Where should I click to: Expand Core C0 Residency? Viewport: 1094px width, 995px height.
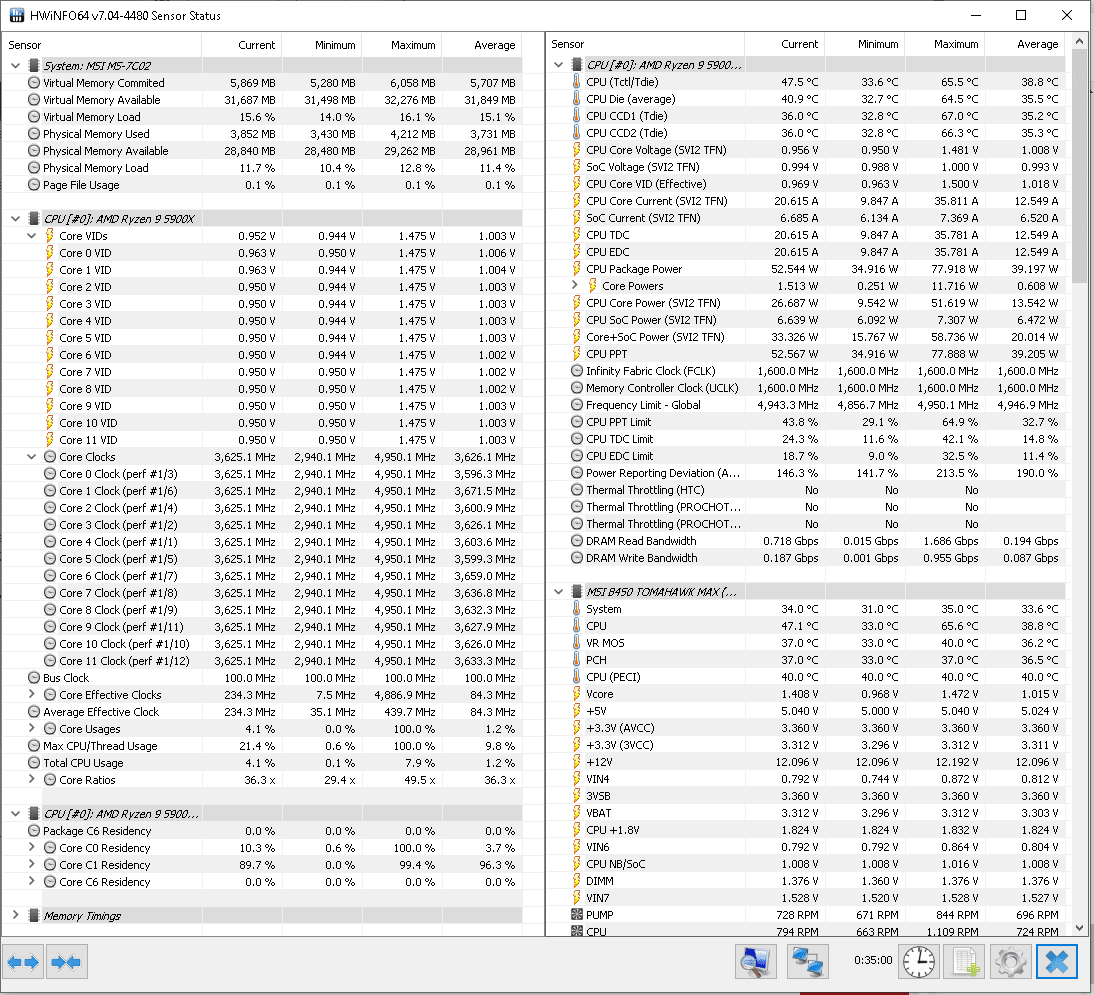point(31,847)
